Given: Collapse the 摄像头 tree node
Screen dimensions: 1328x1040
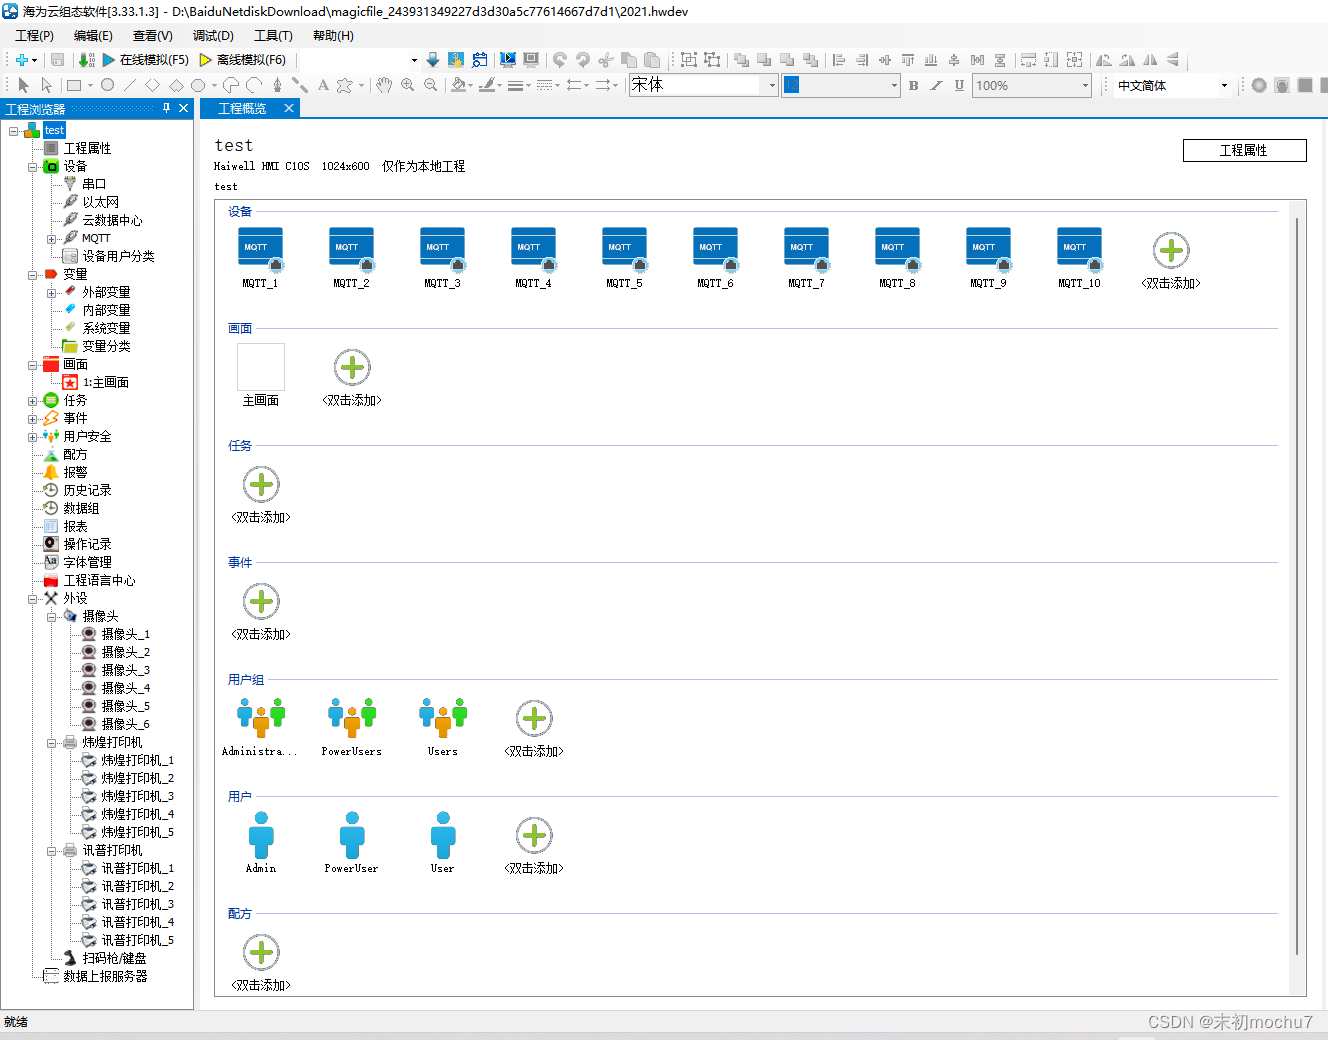Looking at the screenshot, I should point(52,617).
